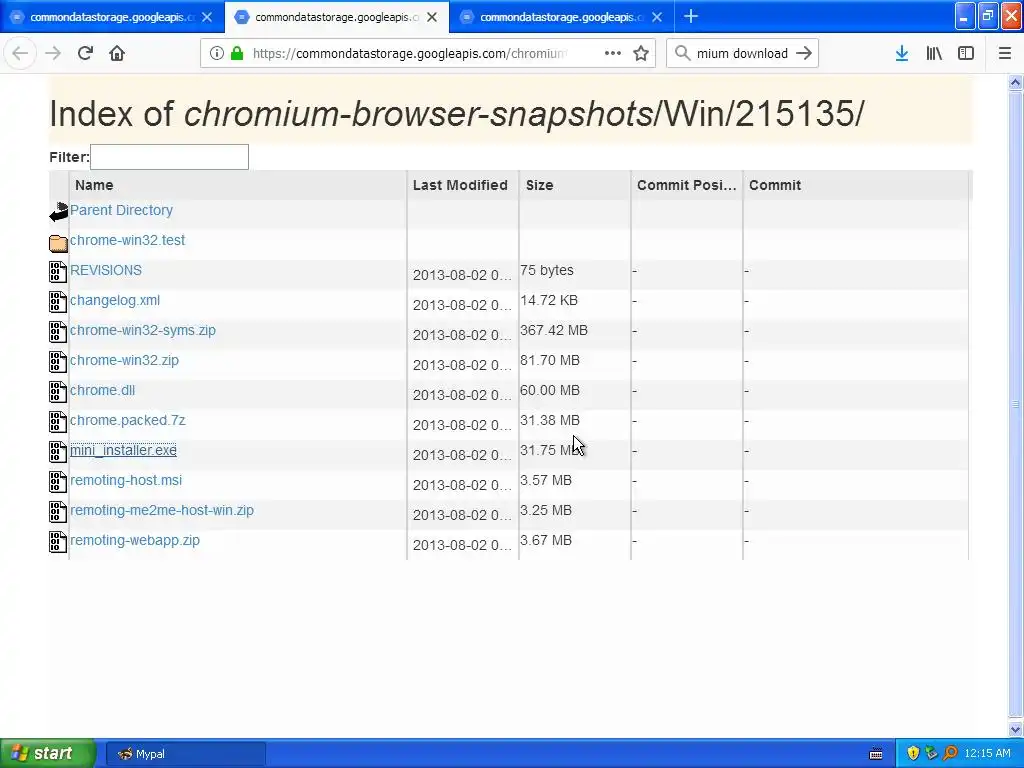The width and height of the screenshot is (1024, 768).
Task: Submit search with the arrow button
Action: point(804,53)
